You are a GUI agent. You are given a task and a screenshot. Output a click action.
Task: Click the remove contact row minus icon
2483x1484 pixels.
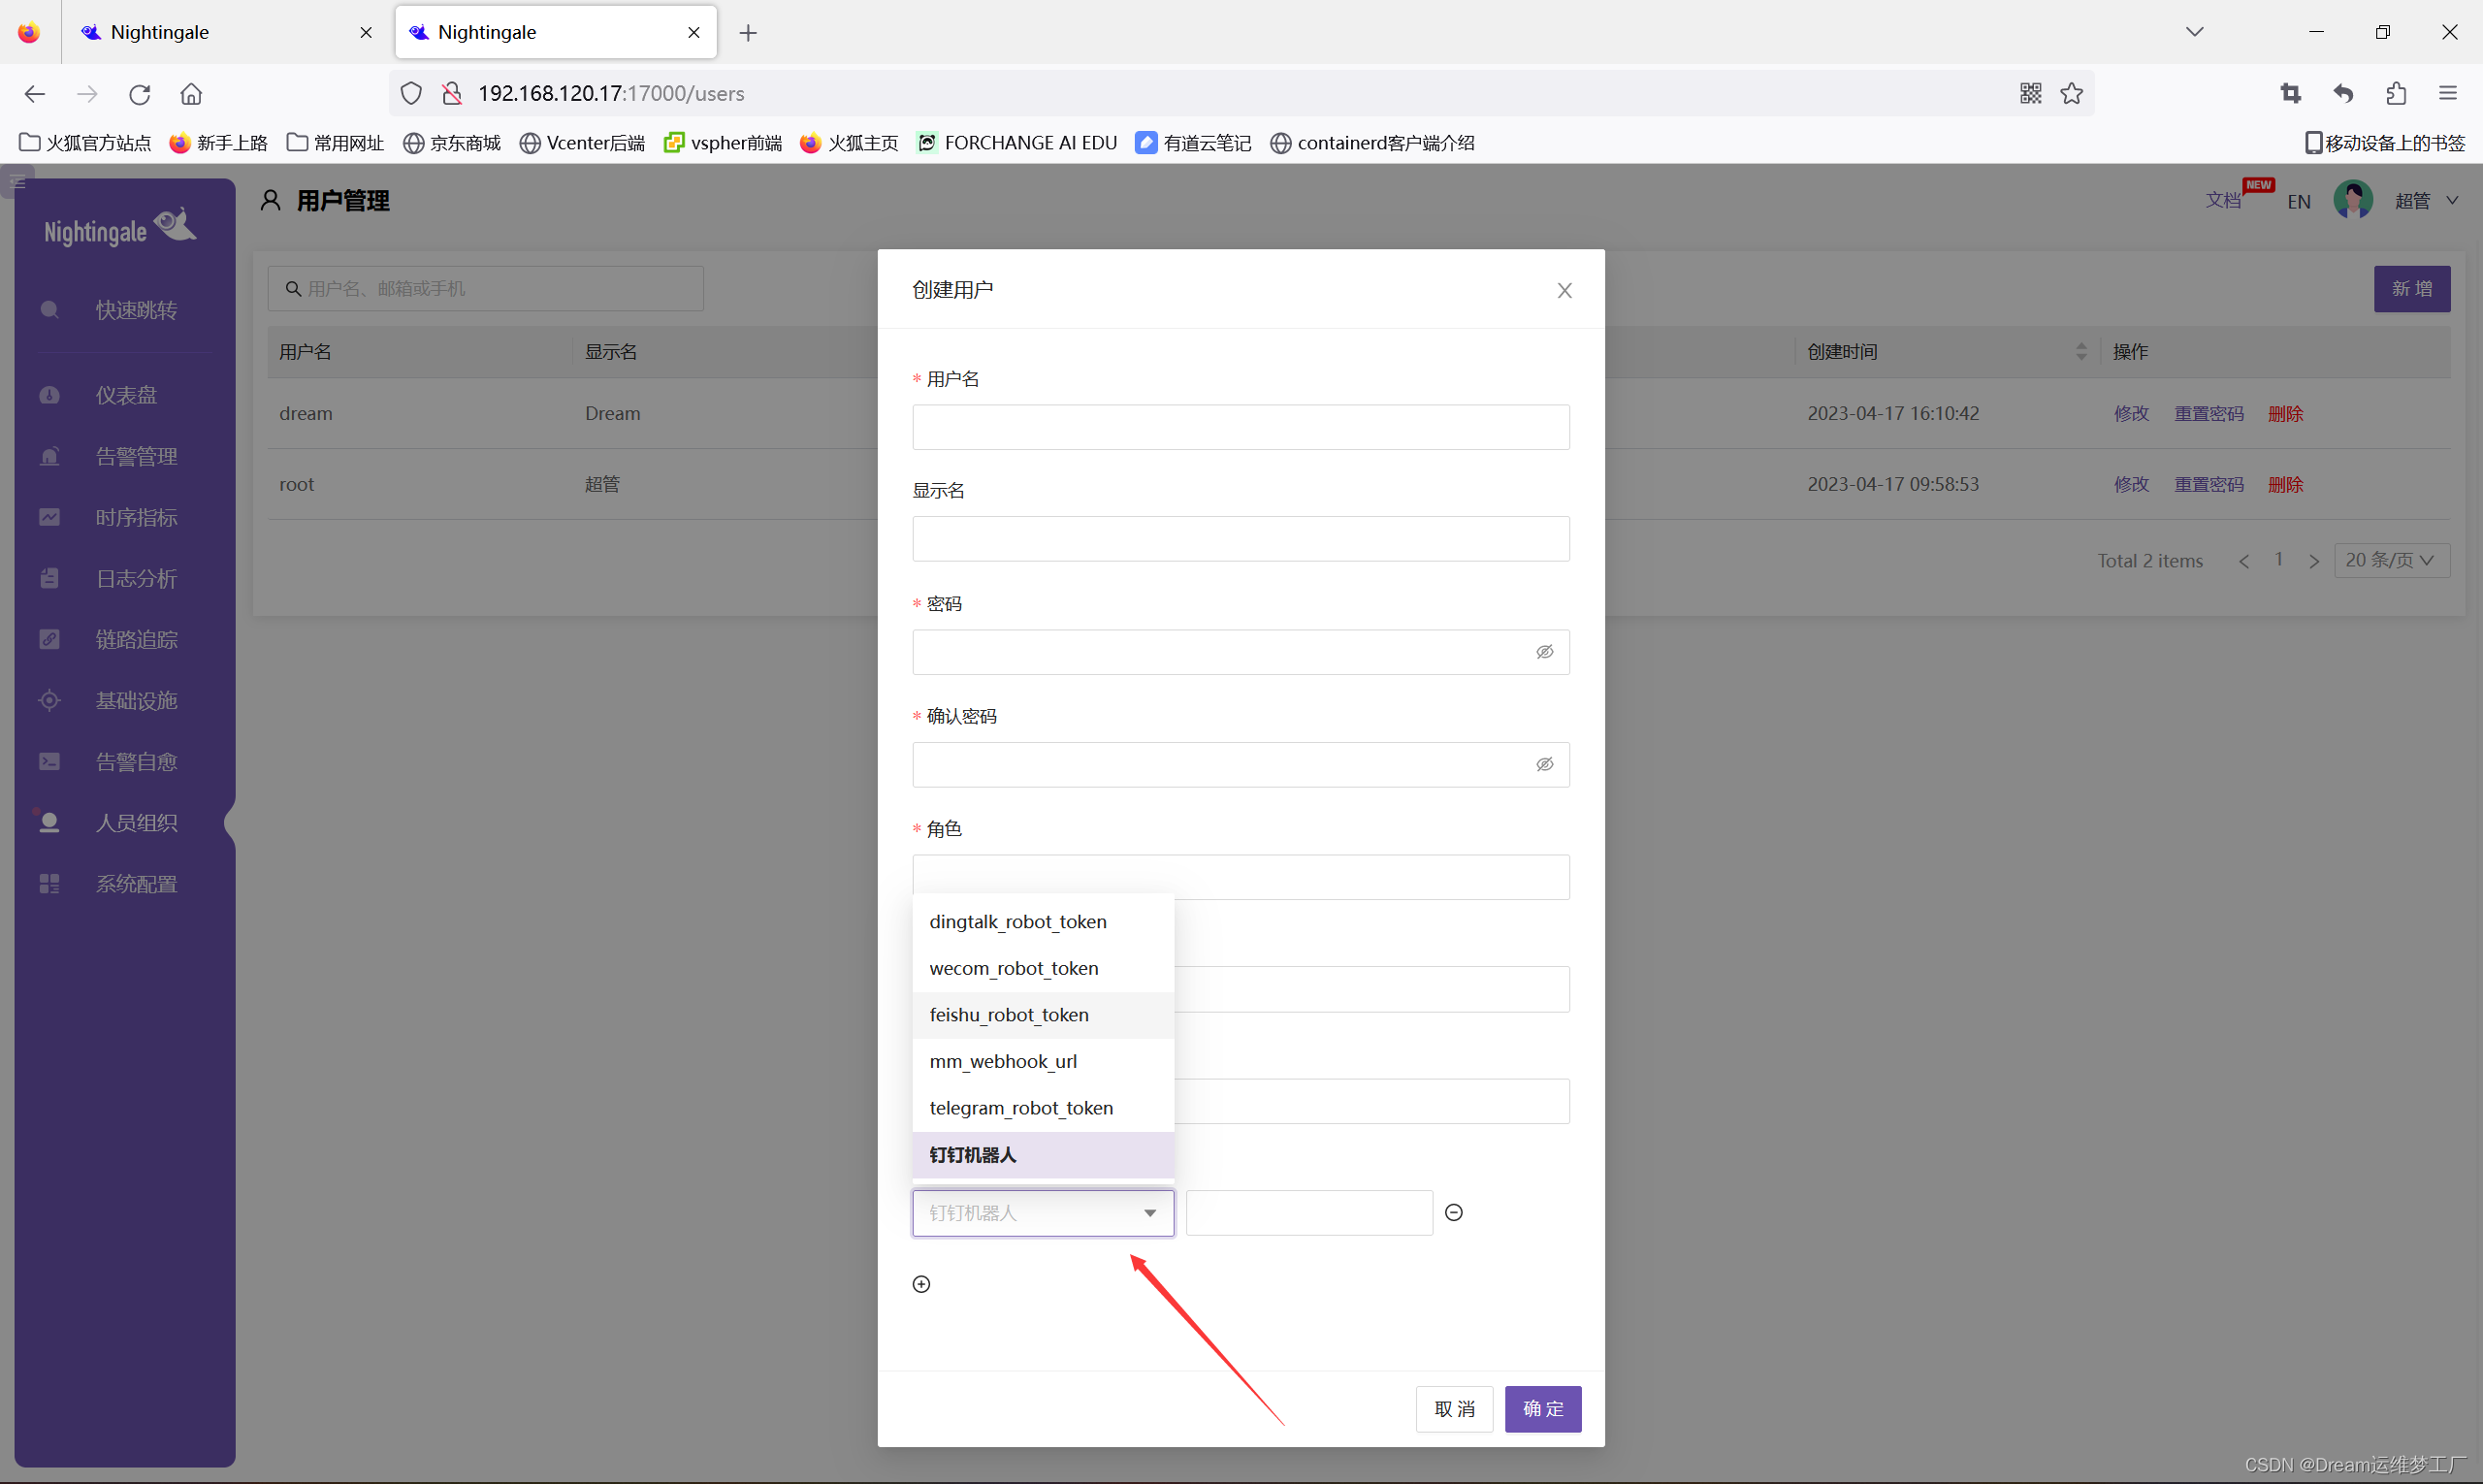pyautogui.click(x=1454, y=1213)
